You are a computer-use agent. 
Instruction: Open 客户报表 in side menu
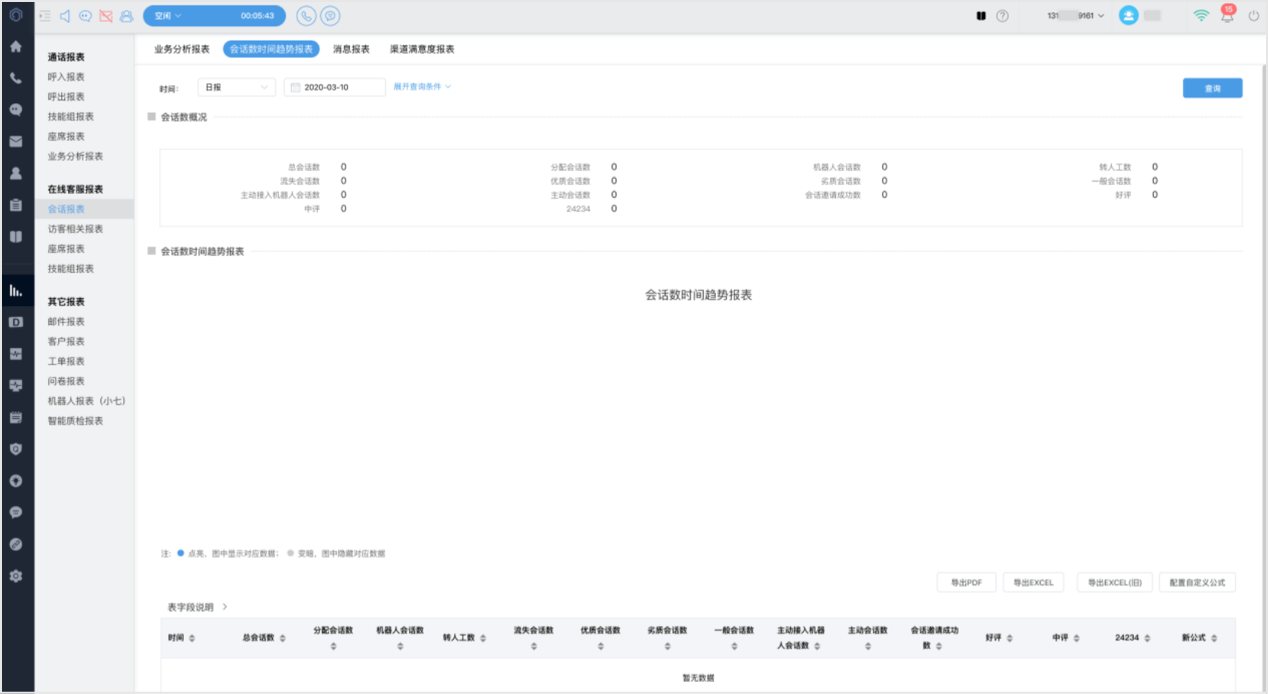click(67, 341)
